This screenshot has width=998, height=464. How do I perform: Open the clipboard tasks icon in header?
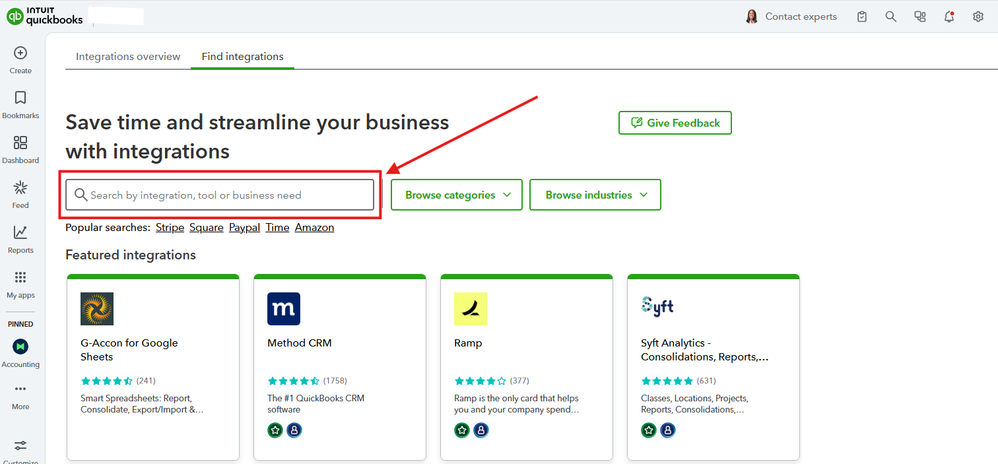click(862, 17)
